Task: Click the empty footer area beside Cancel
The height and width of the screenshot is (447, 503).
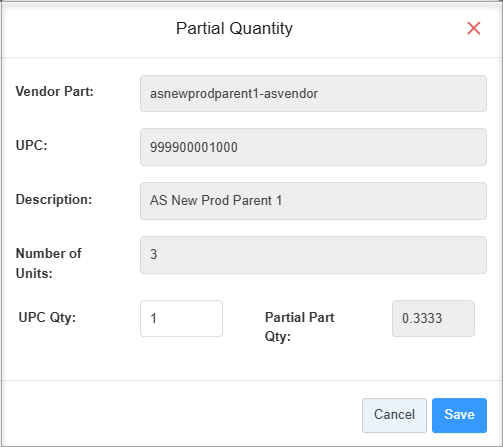Action: [x=180, y=413]
